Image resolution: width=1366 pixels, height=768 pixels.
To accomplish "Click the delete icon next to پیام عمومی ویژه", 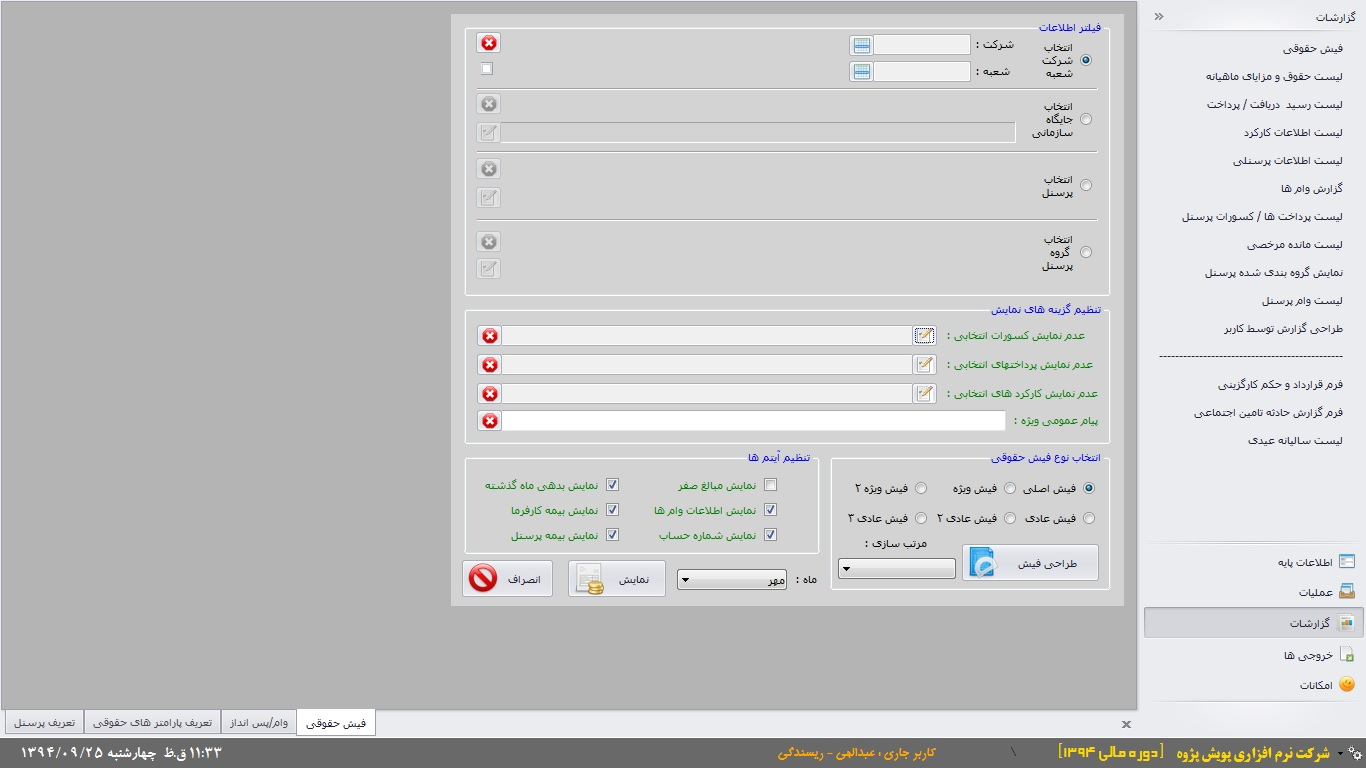I will [x=489, y=420].
